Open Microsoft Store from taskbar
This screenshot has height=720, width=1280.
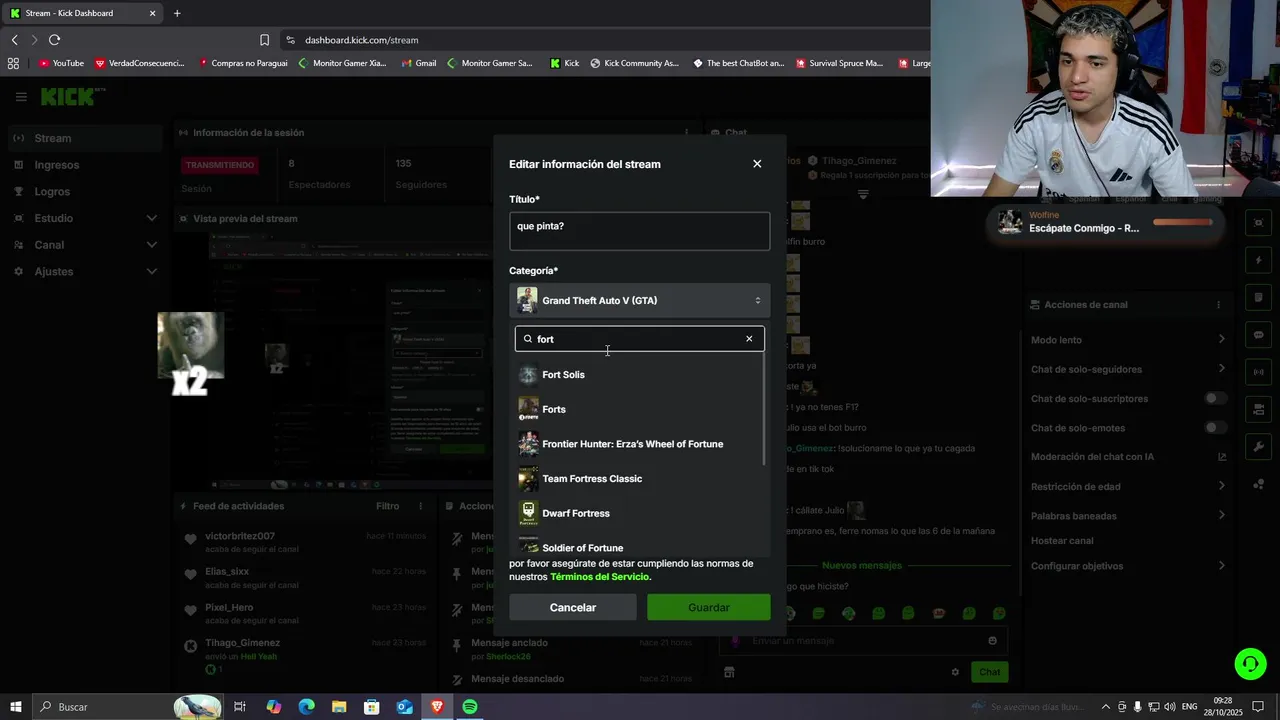coord(371,707)
